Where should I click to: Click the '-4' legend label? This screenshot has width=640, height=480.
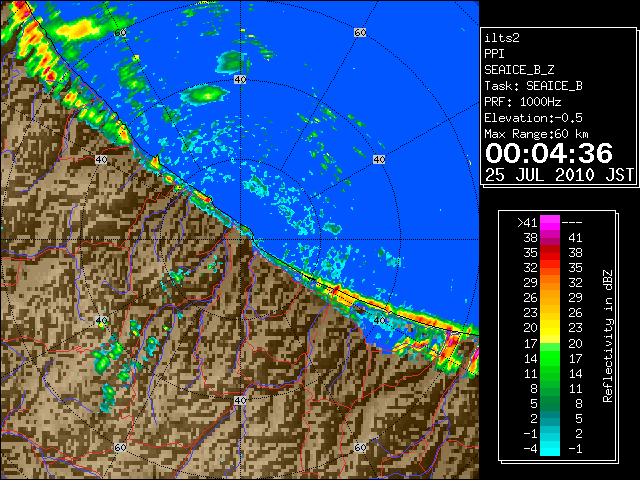531,449
